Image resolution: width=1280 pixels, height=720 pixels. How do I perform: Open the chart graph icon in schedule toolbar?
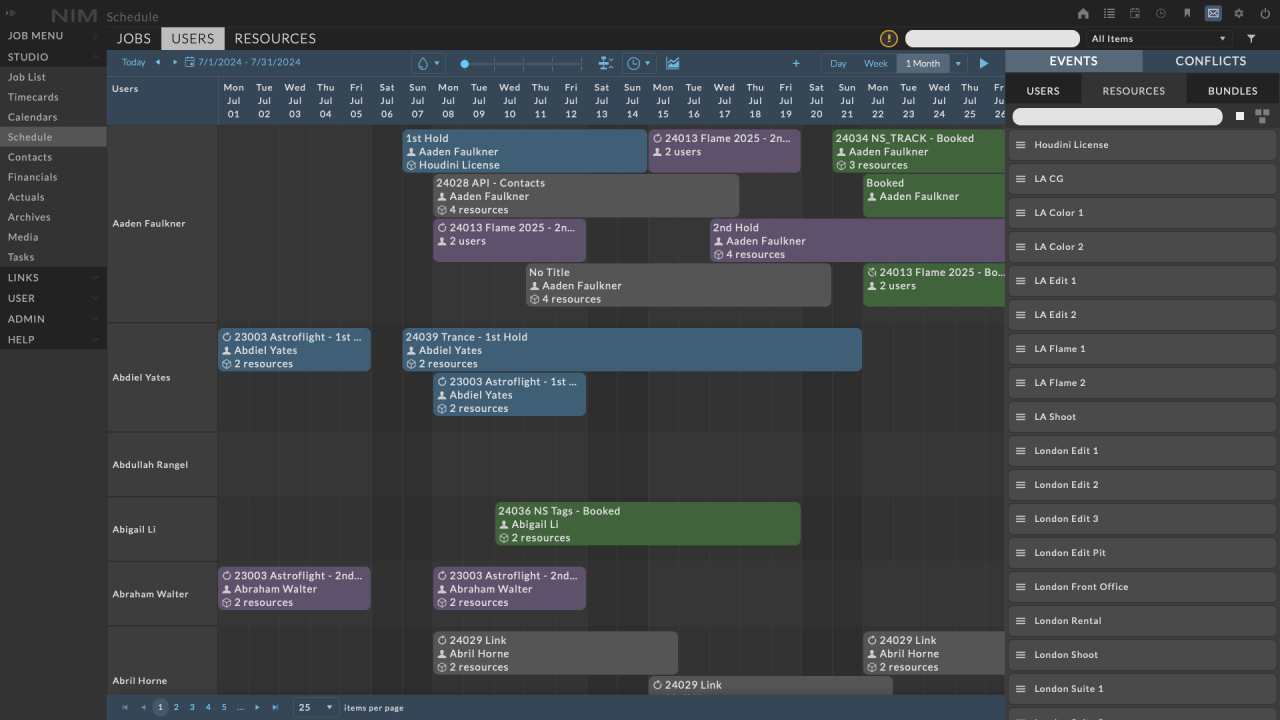click(x=673, y=63)
